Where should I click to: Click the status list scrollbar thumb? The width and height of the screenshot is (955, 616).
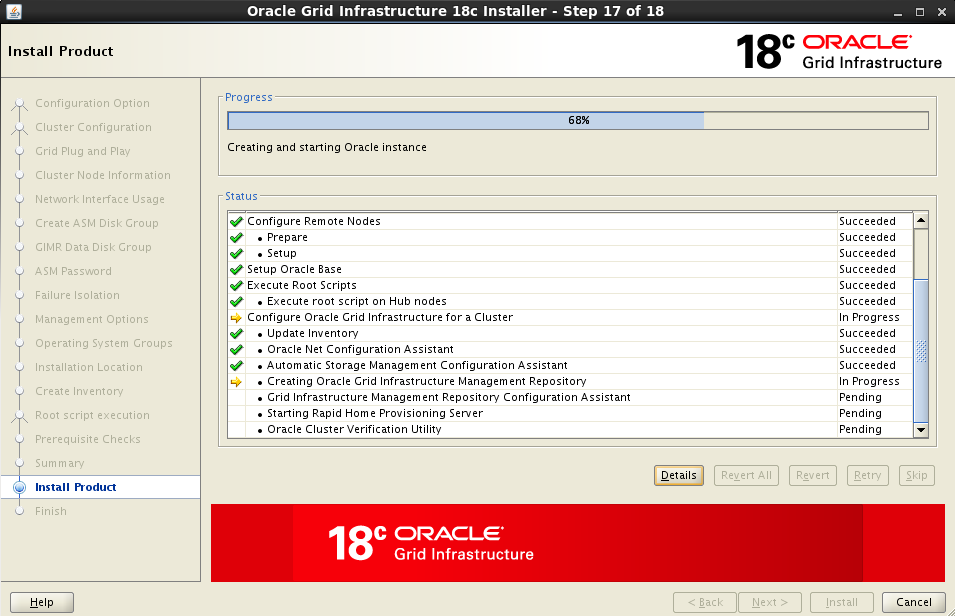(921, 350)
